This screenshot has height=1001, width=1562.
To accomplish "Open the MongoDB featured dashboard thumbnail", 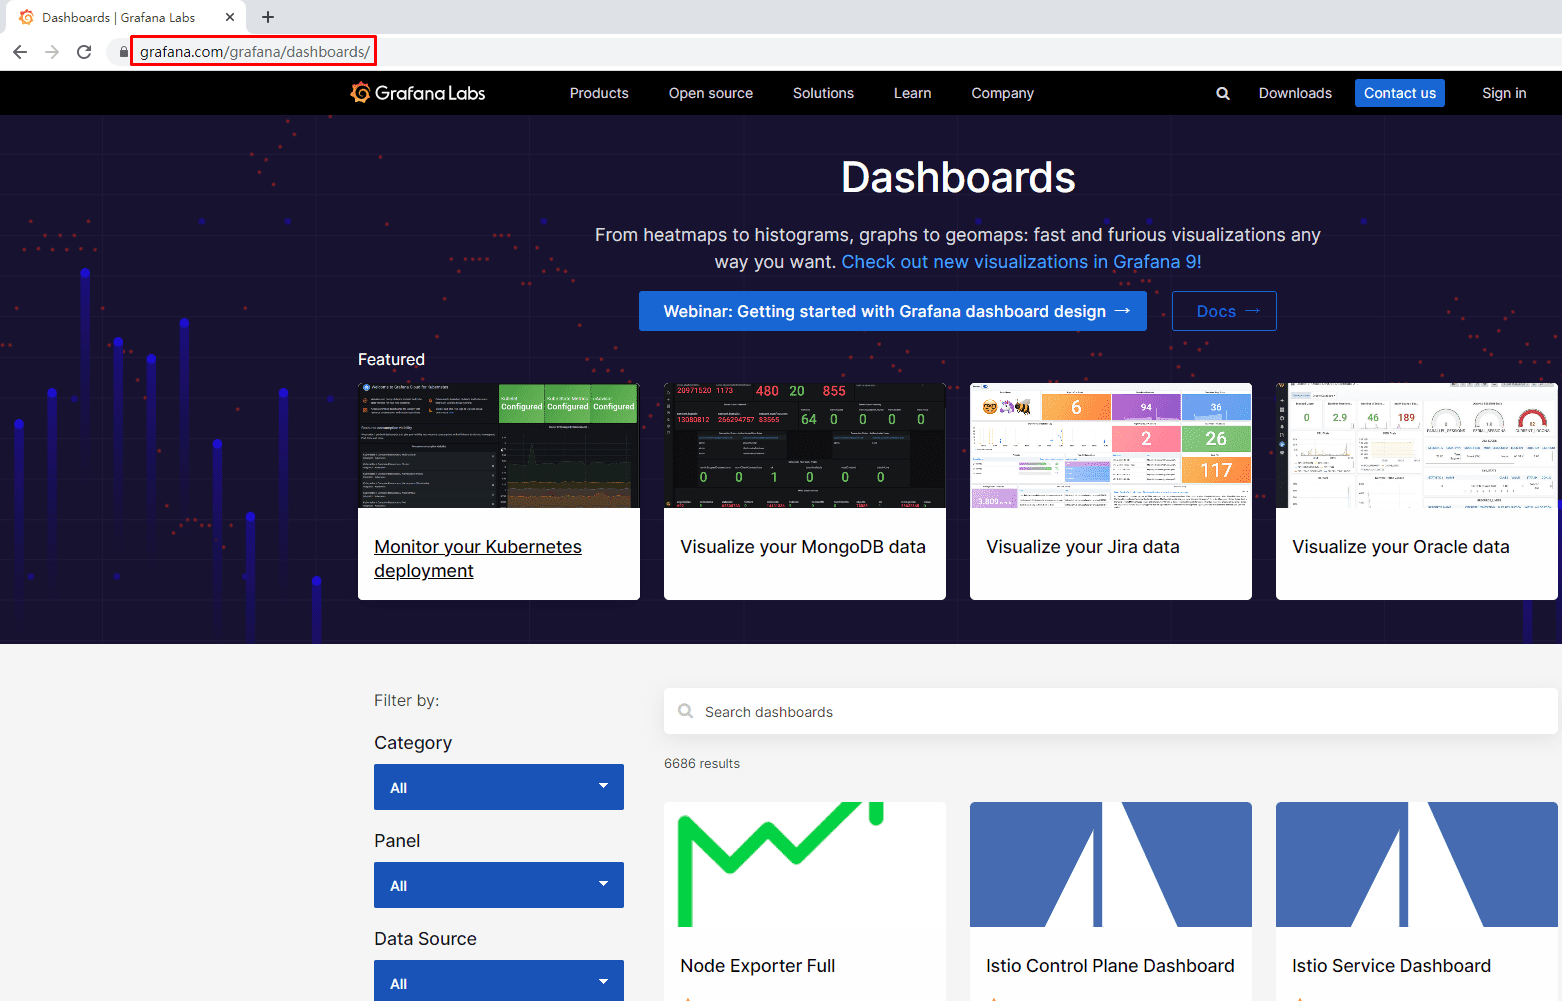I will (805, 446).
